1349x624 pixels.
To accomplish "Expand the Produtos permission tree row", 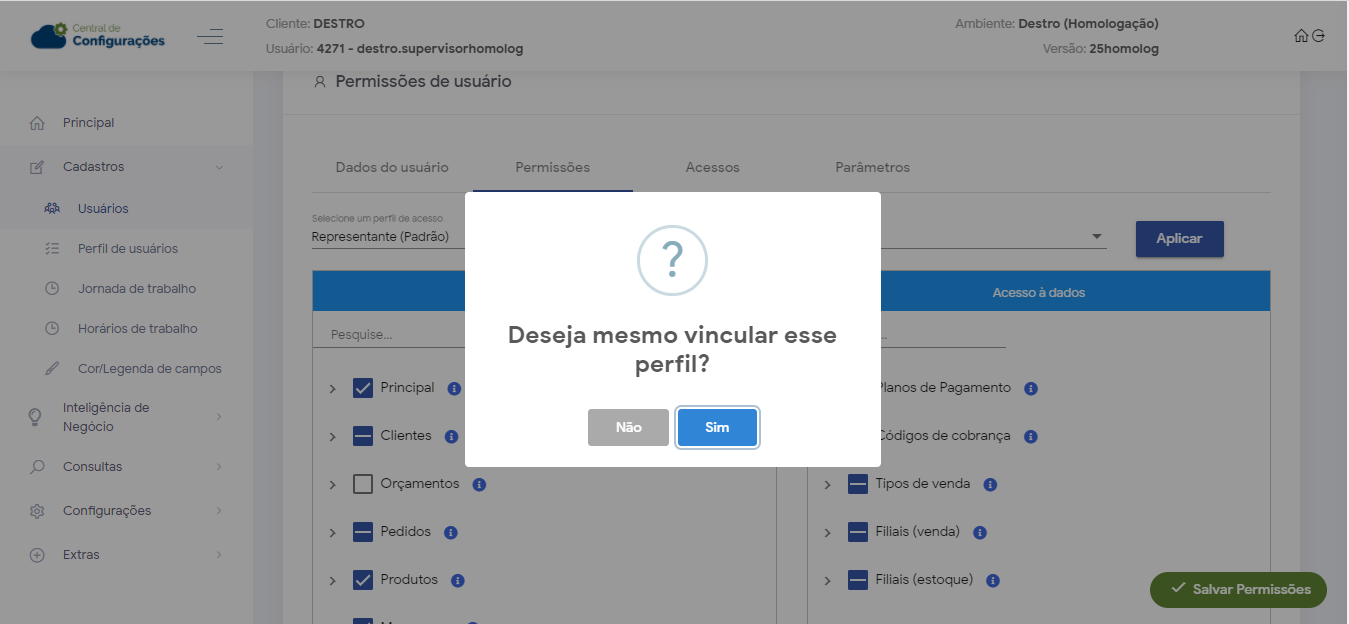I will 333,580.
